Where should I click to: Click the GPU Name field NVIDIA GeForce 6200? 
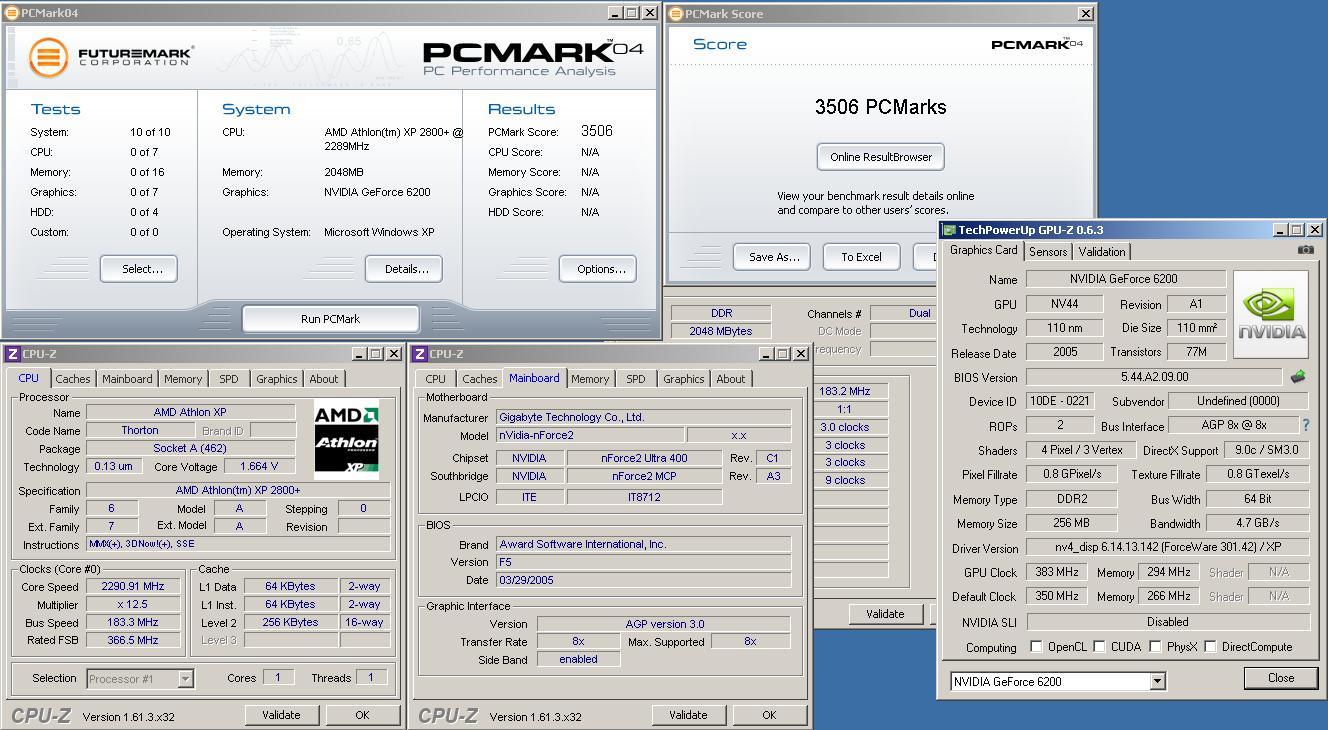pos(1126,279)
